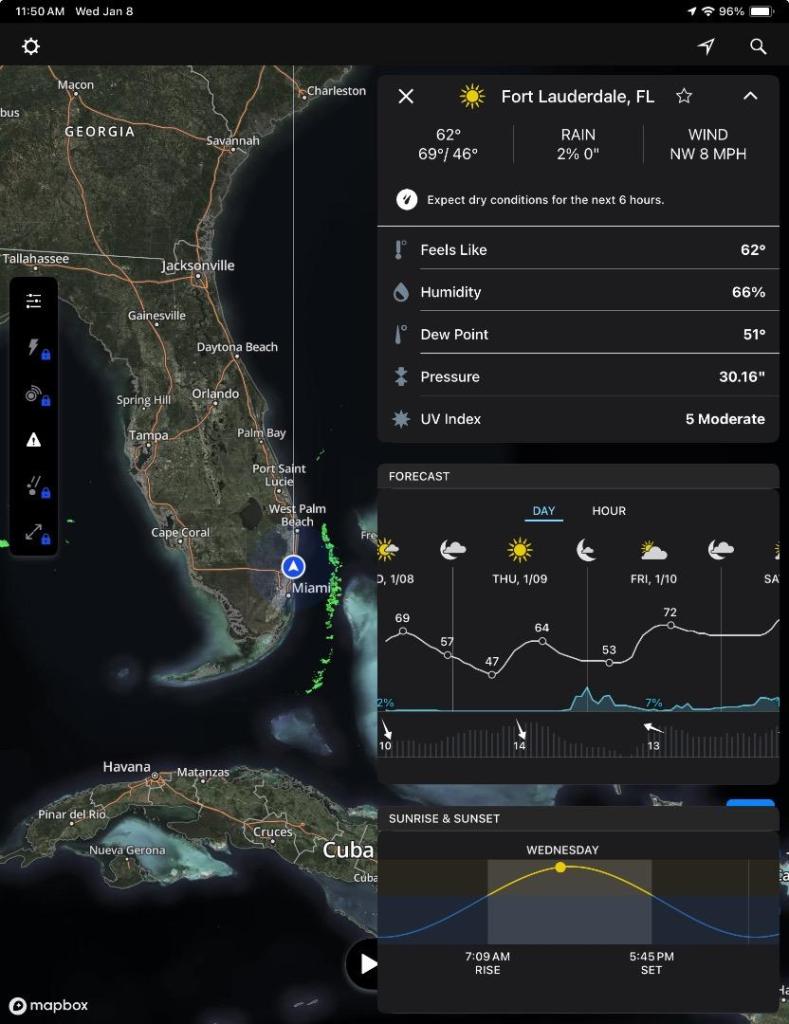Select the DAY forecast tab
Image resolution: width=789 pixels, height=1024 pixels.
coord(544,511)
